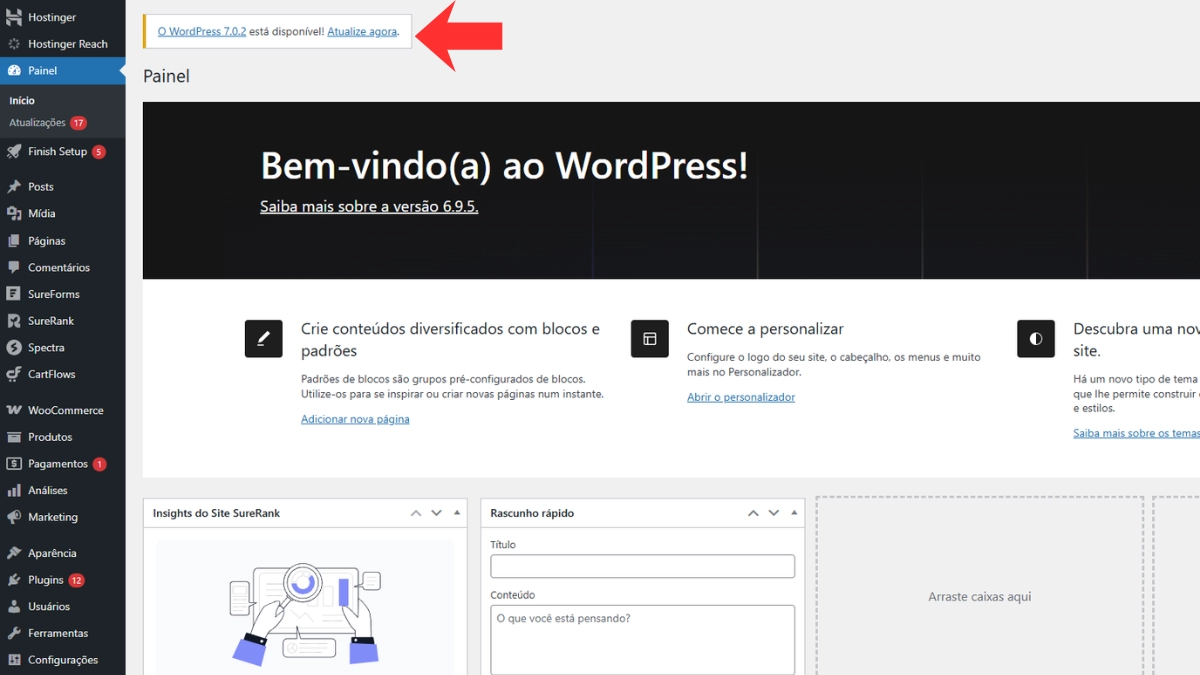
Task: Click the WooCommerce Woo icon
Action: click(x=14, y=411)
